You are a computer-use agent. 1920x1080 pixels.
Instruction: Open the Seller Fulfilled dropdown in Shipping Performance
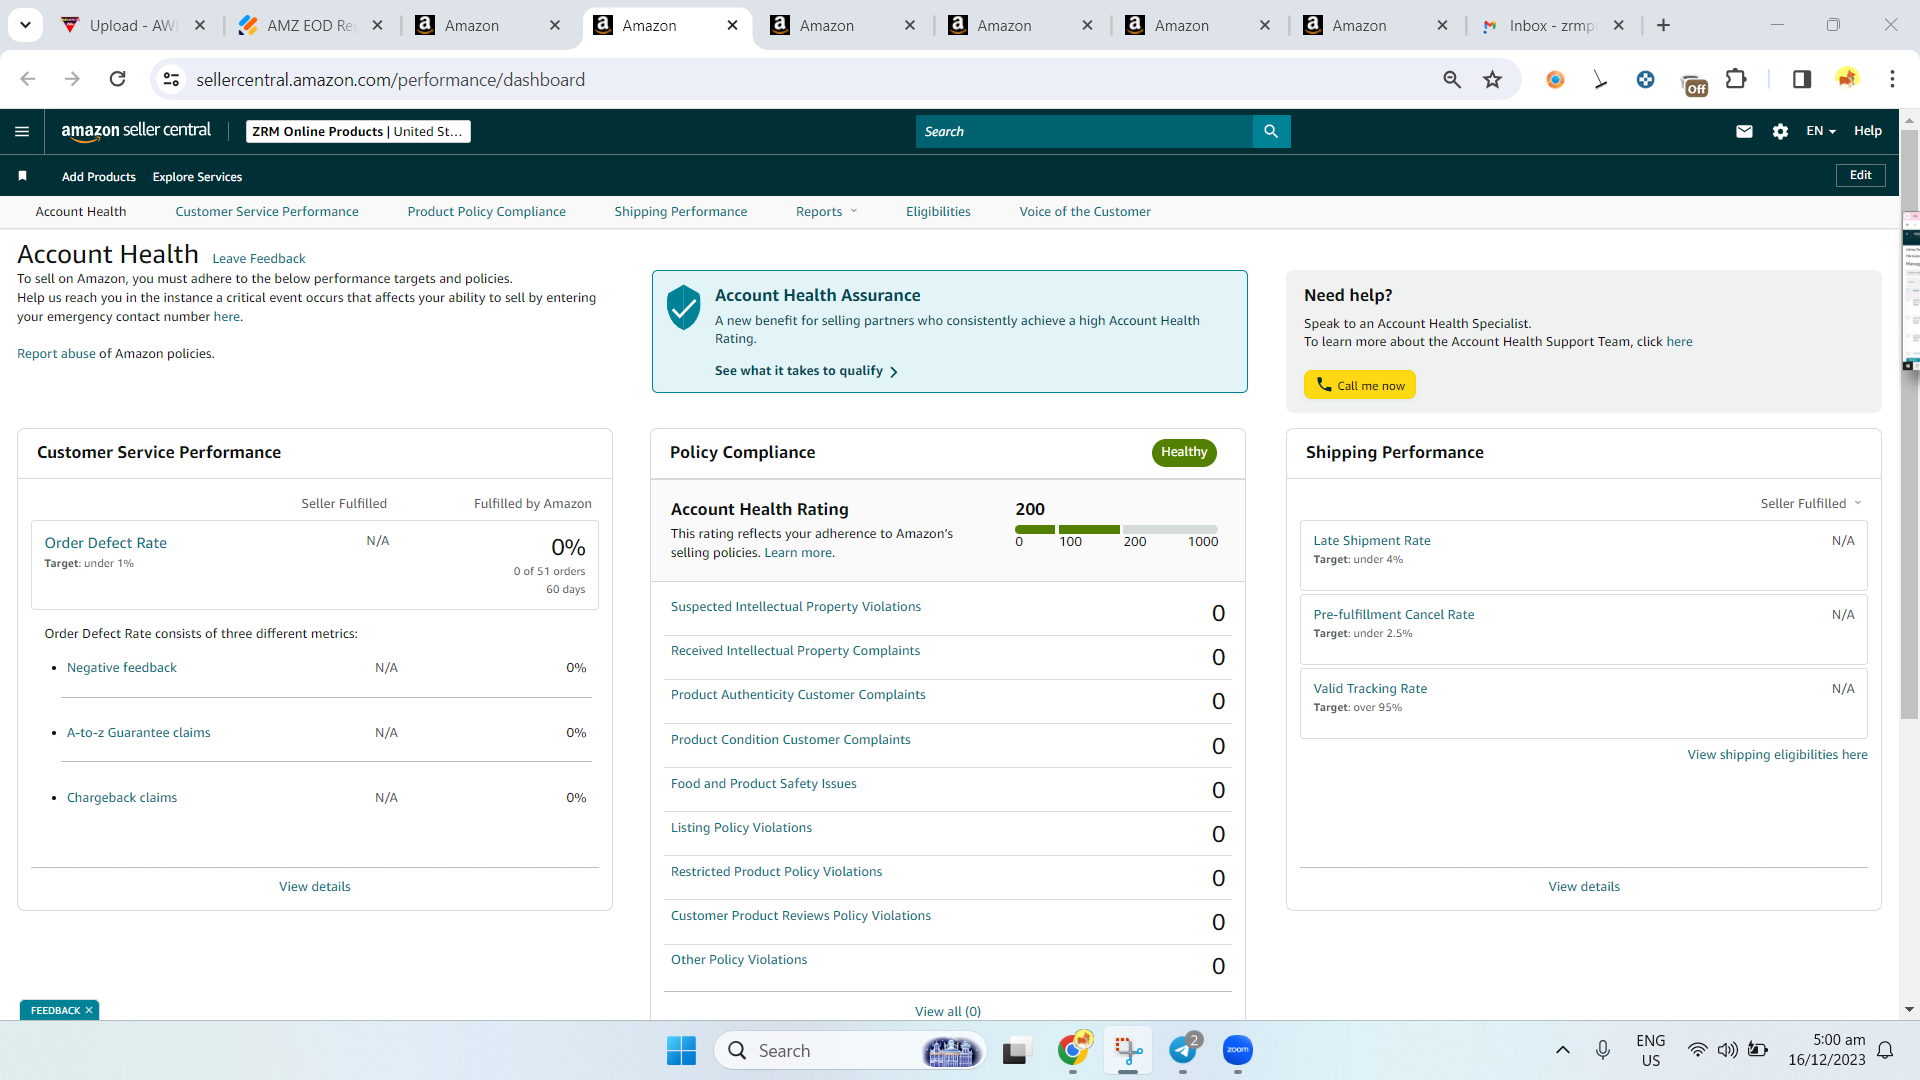[x=1811, y=503]
